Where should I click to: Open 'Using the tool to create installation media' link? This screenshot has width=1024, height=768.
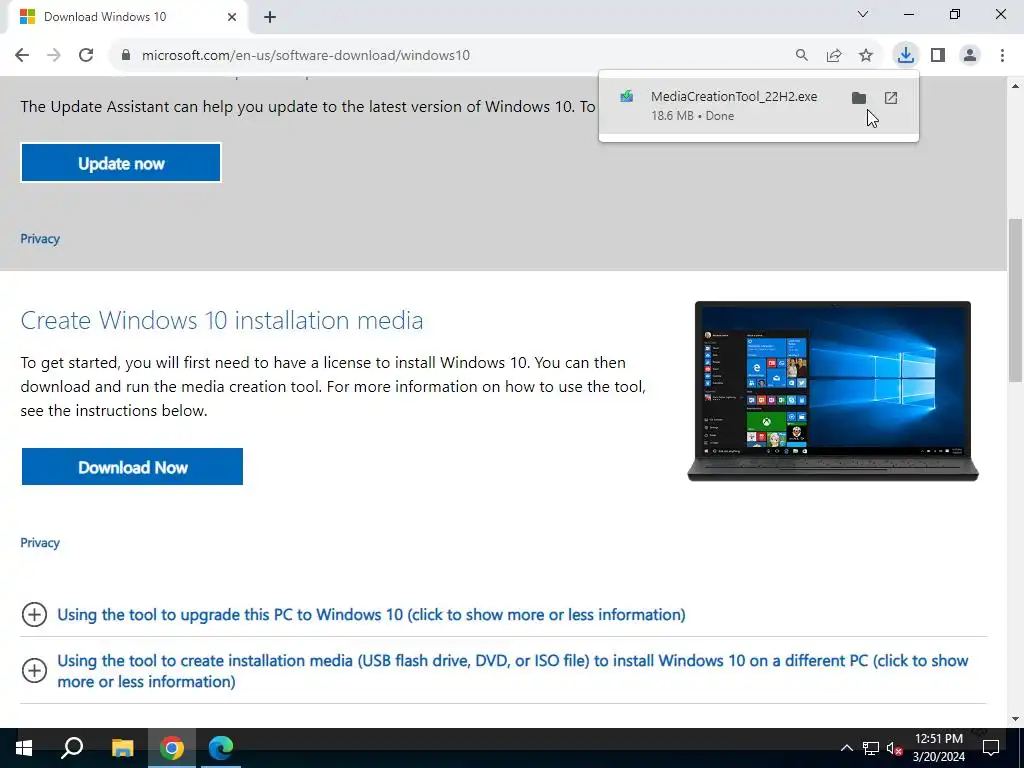(512, 671)
